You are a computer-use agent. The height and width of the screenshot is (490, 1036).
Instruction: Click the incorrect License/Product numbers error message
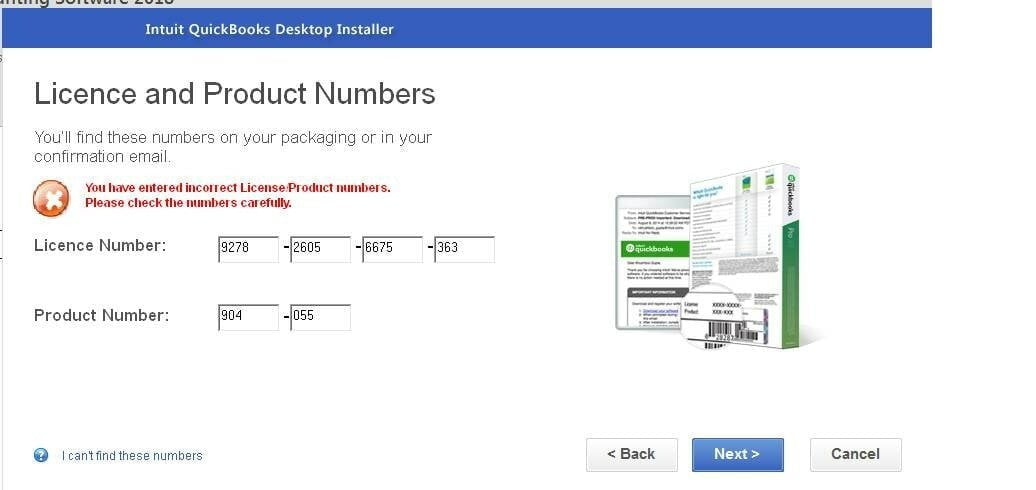coord(238,195)
